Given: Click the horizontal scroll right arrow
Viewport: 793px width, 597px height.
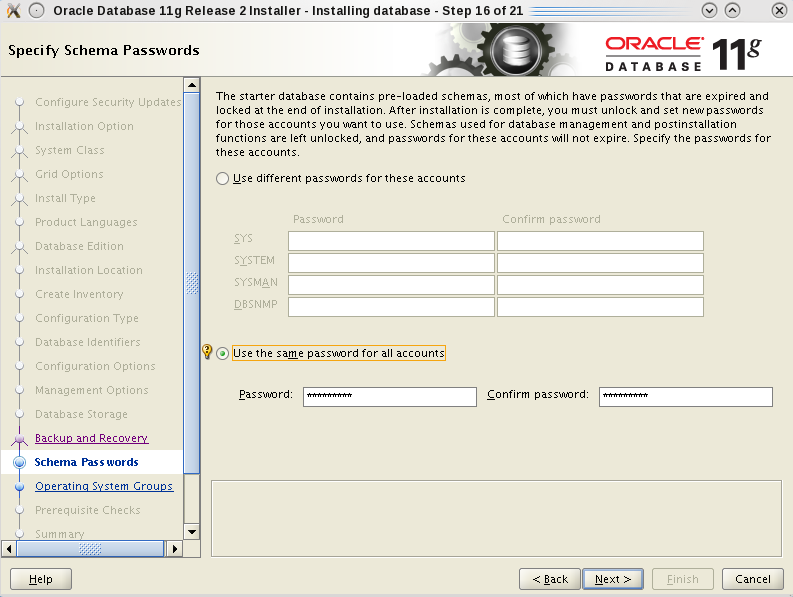Looking at the screenshot, I should pyautogui.click(x=174, y=548).
